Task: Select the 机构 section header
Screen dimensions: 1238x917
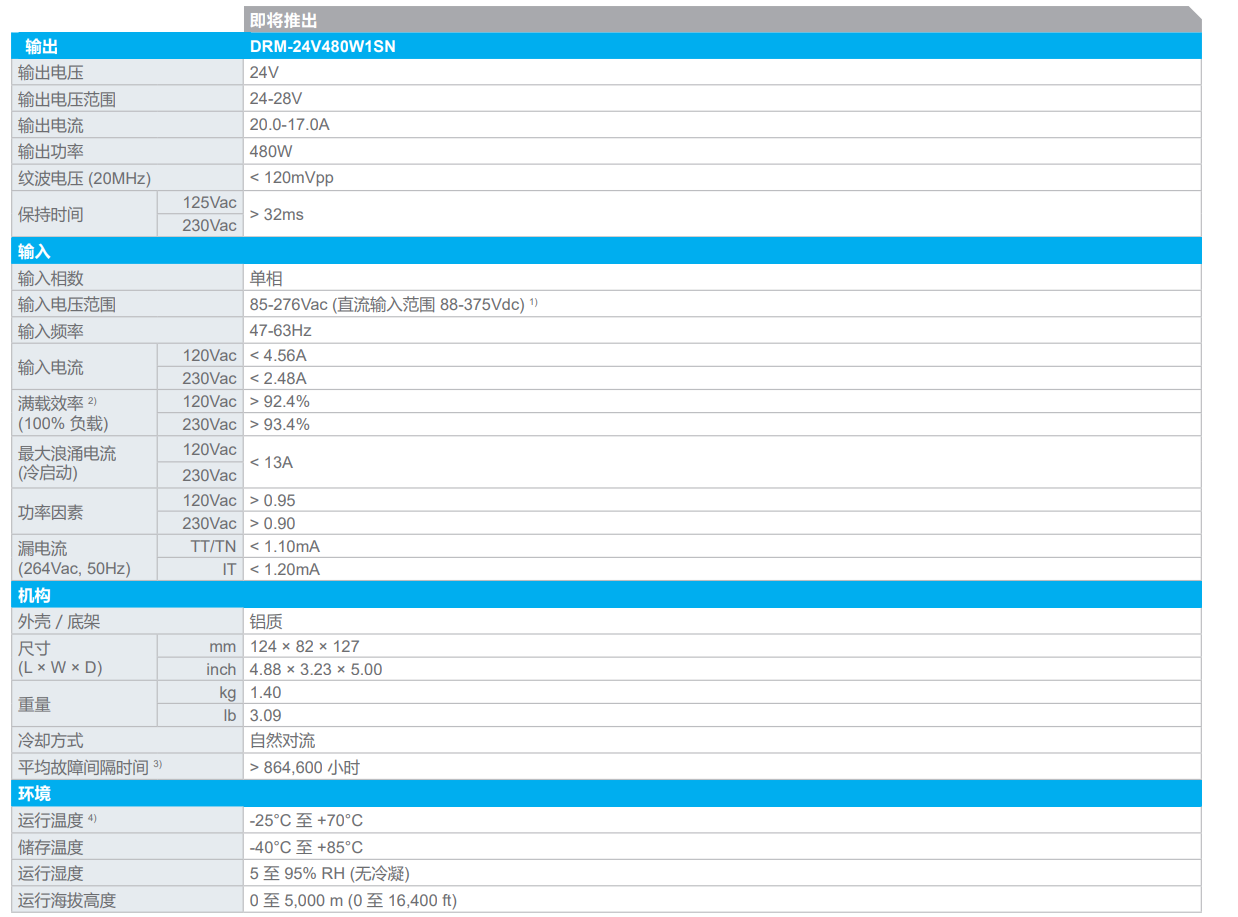Action: coord(34,595)
